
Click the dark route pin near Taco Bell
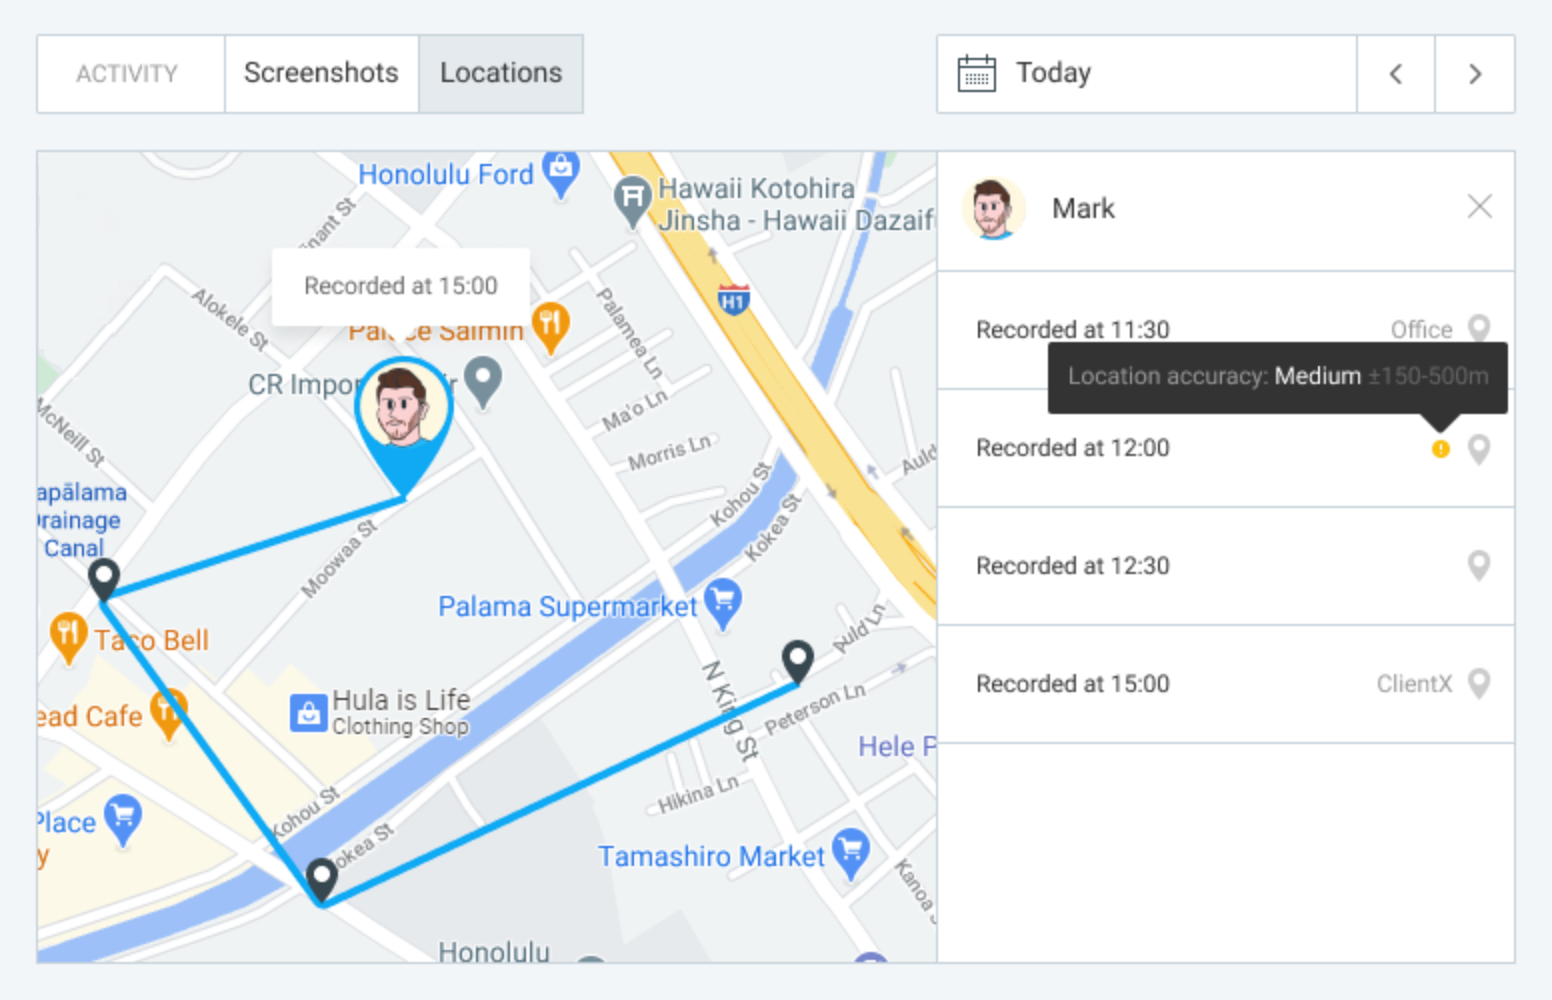point(104,579)
